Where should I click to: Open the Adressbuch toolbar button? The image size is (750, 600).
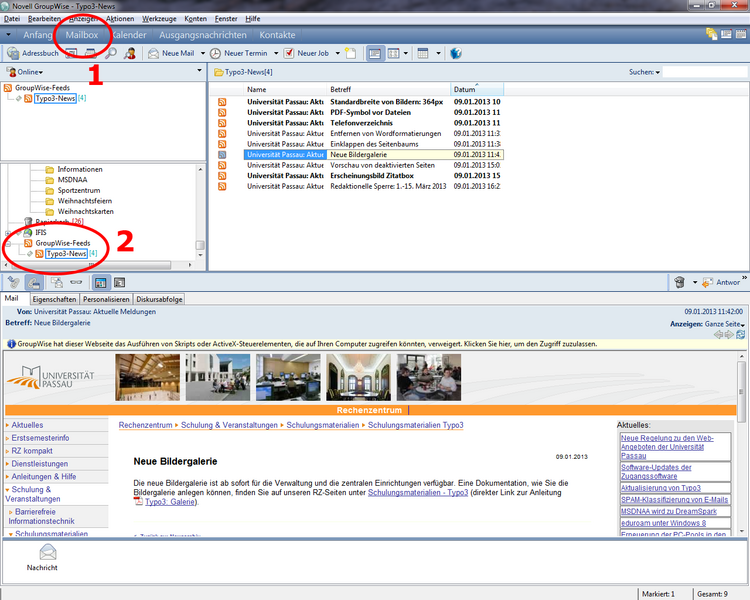33,53
